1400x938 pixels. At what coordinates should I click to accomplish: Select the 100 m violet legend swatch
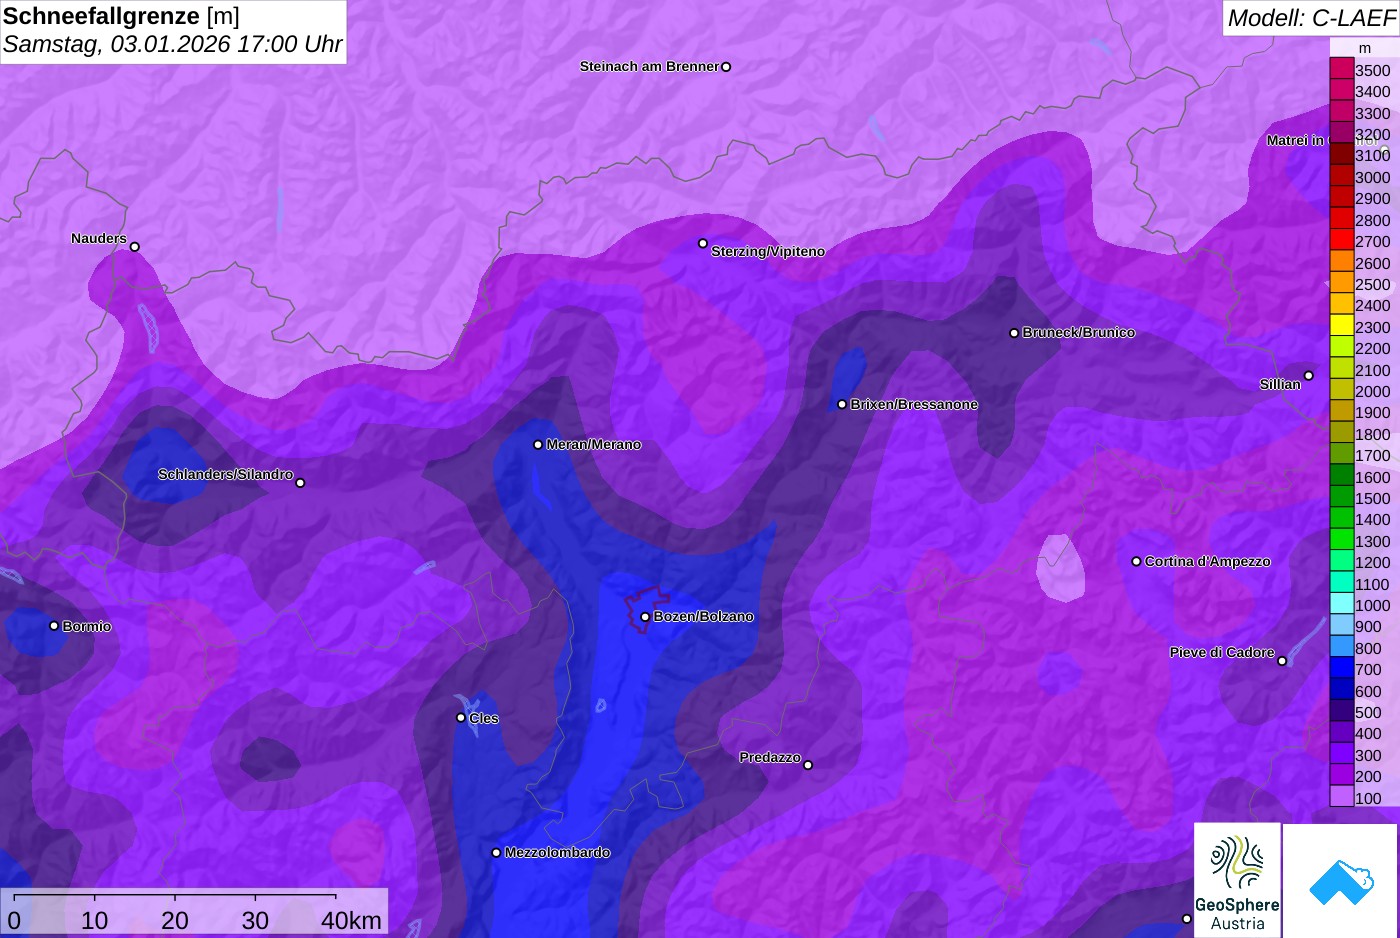1341,797
